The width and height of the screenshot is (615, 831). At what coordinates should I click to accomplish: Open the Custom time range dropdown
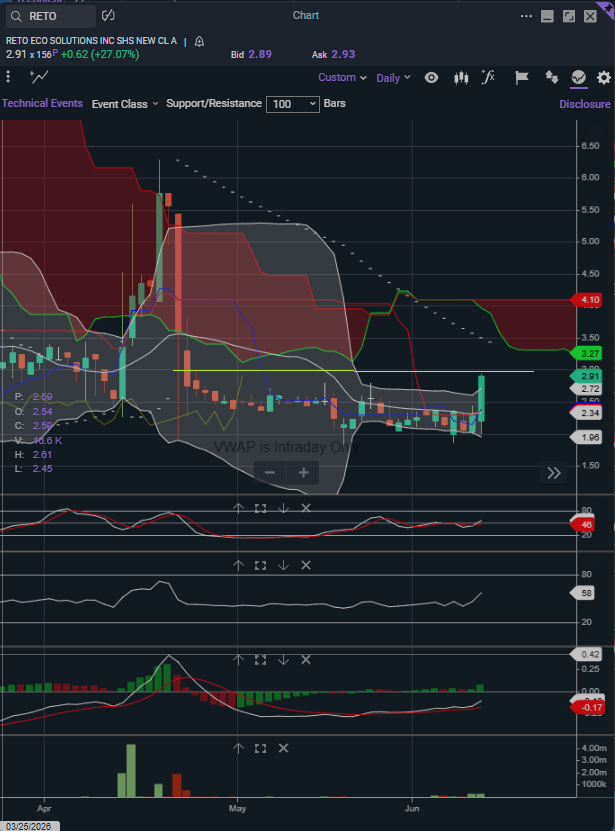pyautogui.click(x=342, y=77)
